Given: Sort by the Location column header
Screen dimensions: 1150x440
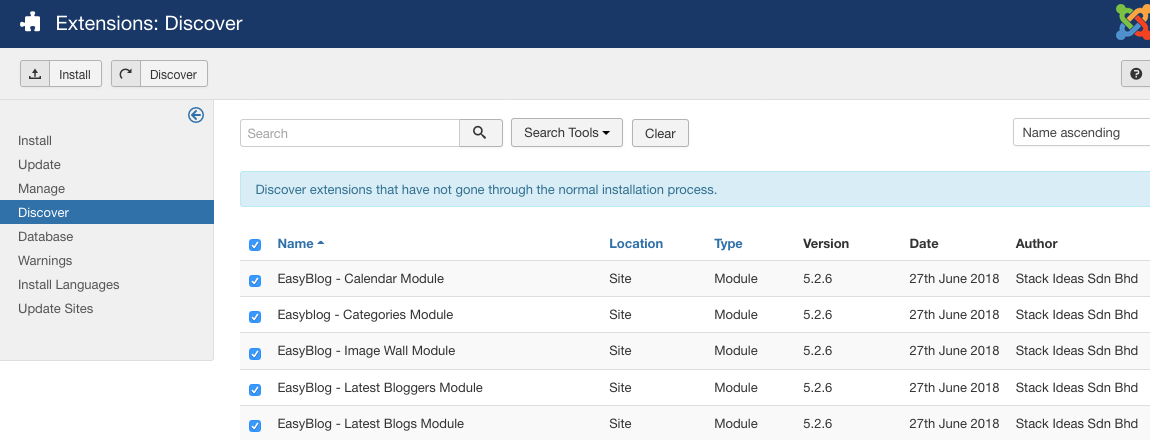Looking at the screenshot, I should click(636, 243).
